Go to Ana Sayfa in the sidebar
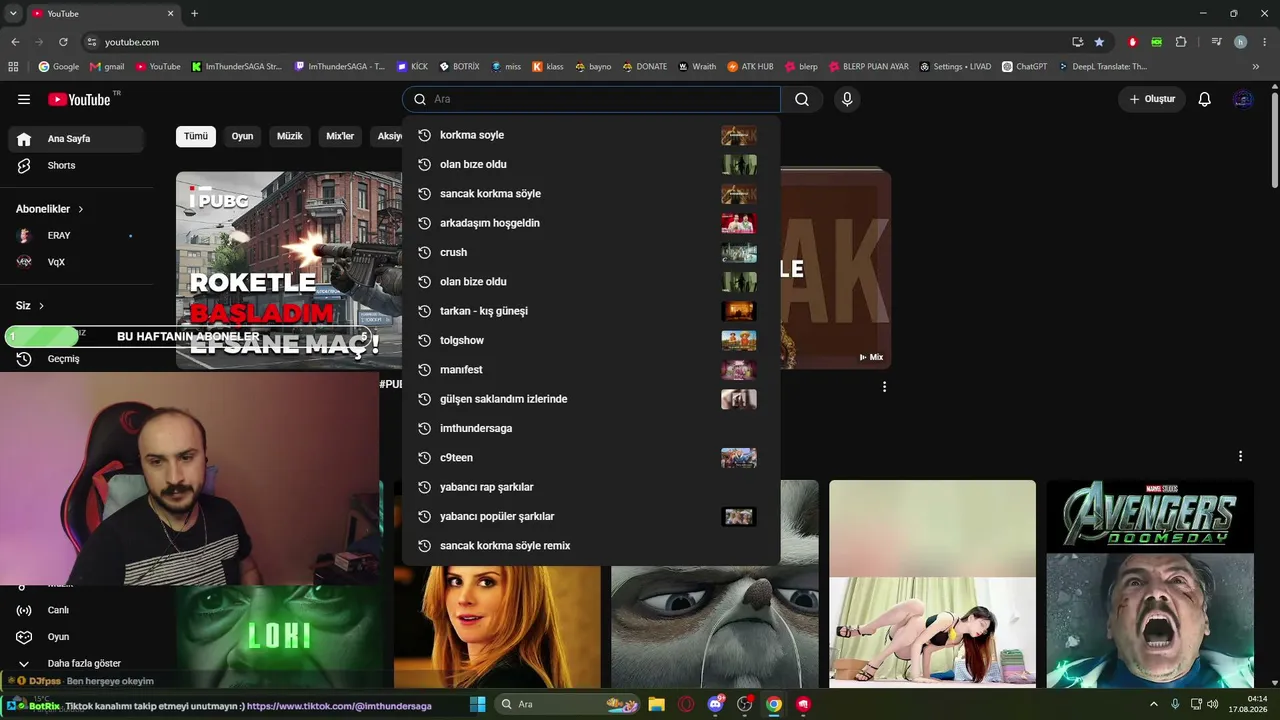 pos(76,139)
